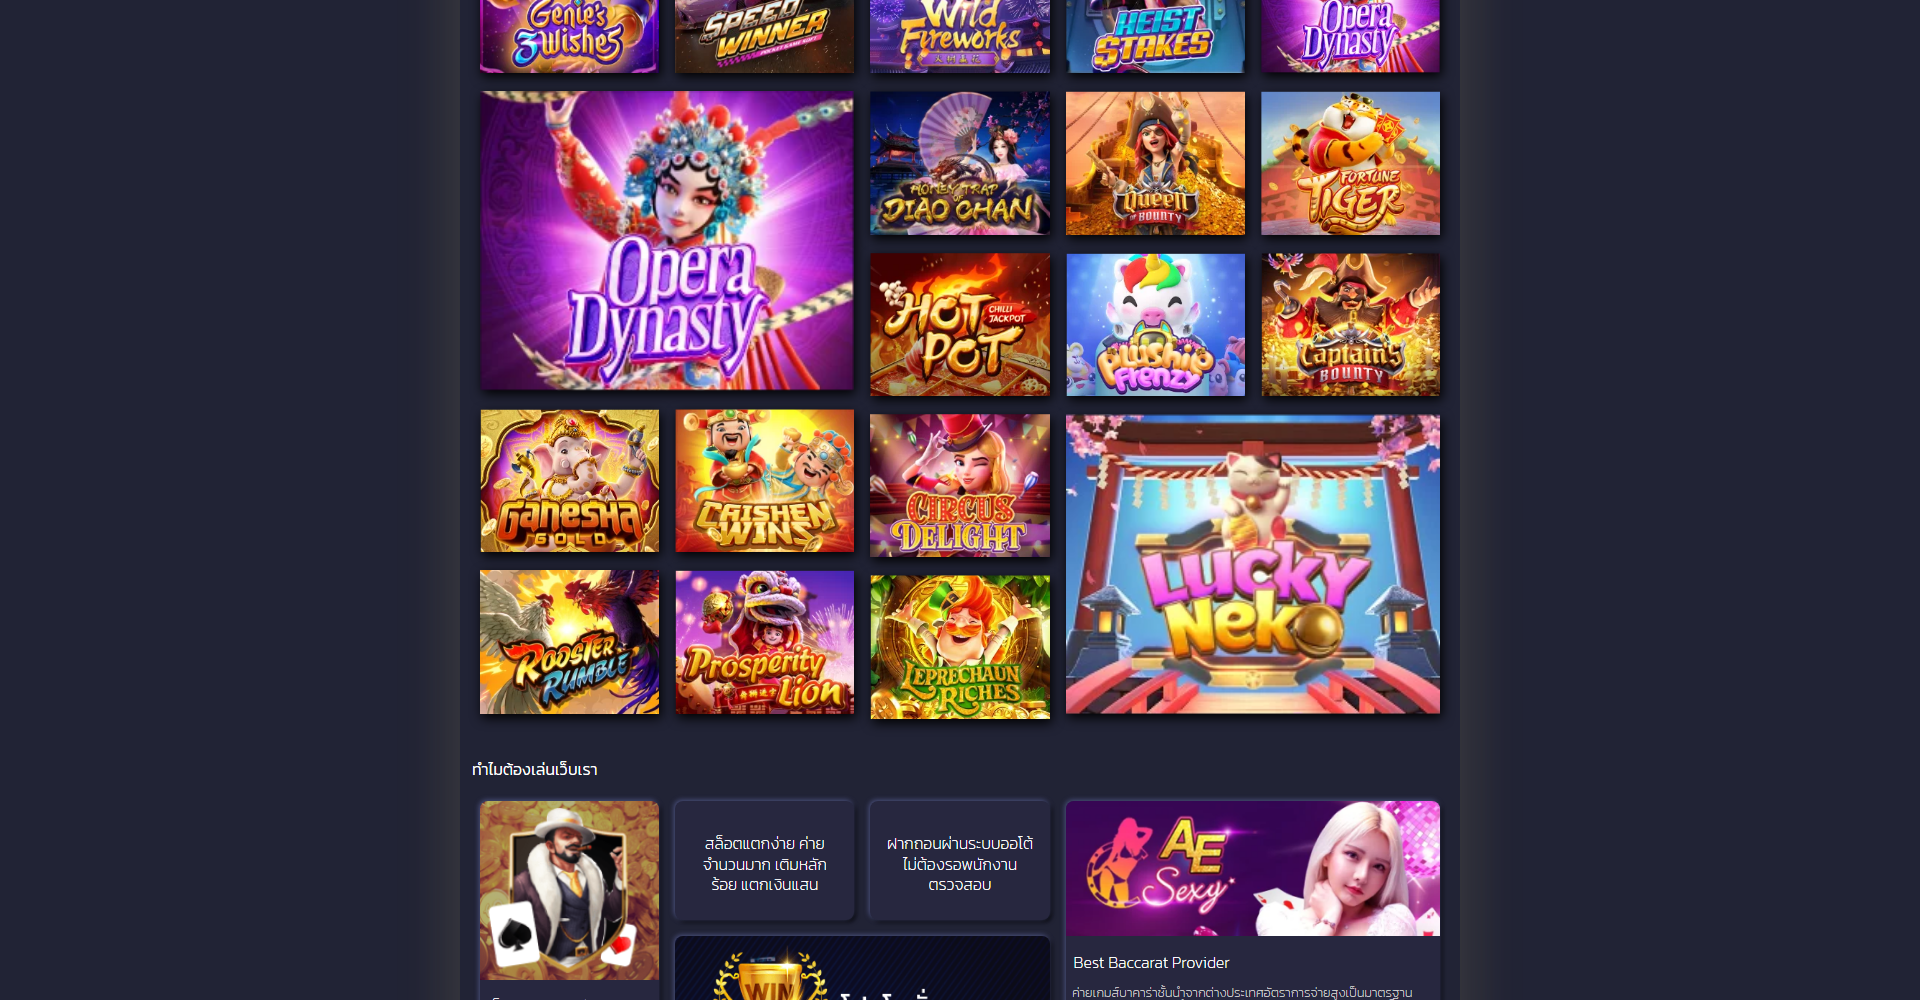Launch Captain's Bounty slot game
This screenshot has height=1000, width=1920.
tap(1350, 324)
